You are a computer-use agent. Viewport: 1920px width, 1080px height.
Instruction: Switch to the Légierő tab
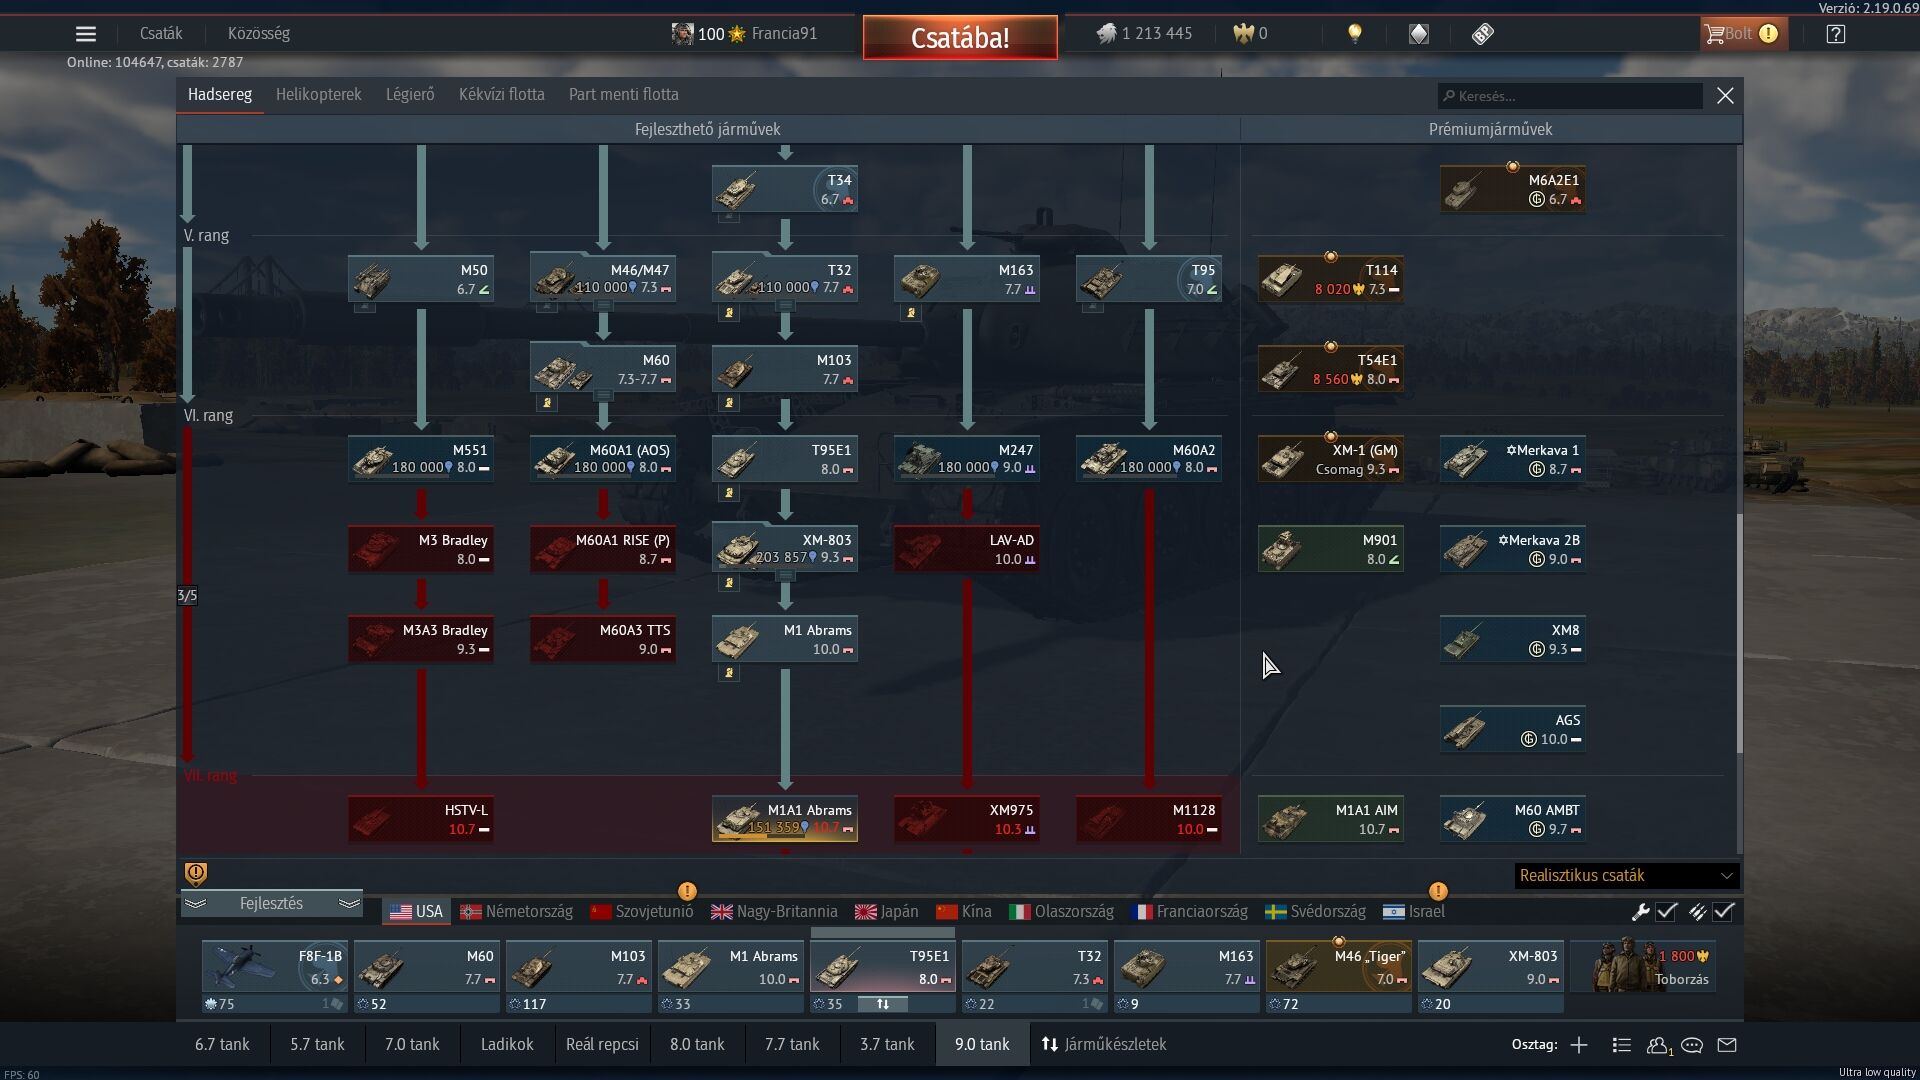[x=410, y=95]
